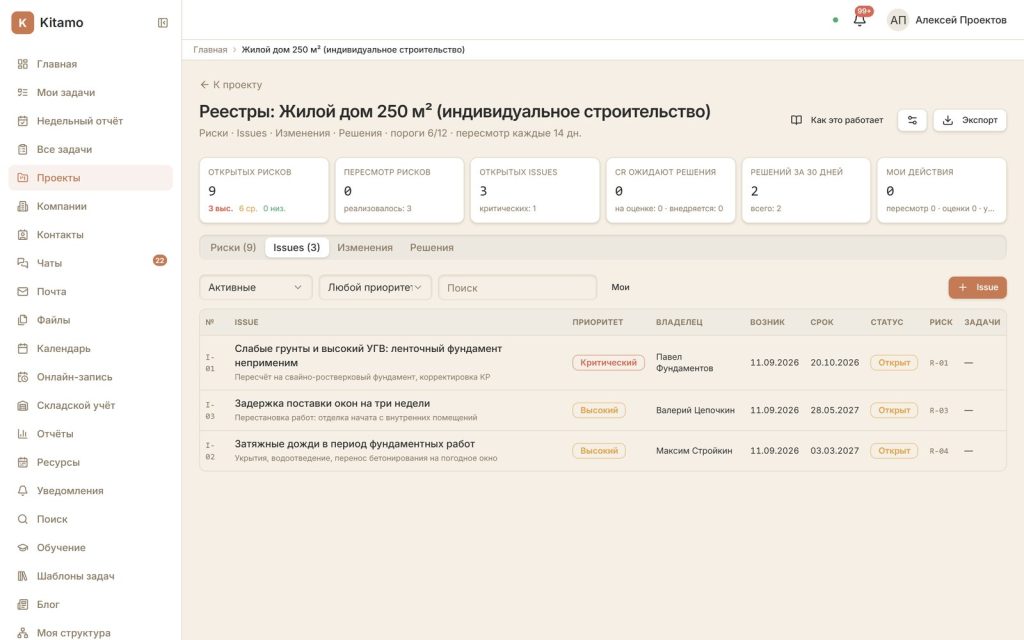Viewport: 1024px width, 640px height.
Task: Click the Обучение graduation cap icon
Action: tap(23, 548)
